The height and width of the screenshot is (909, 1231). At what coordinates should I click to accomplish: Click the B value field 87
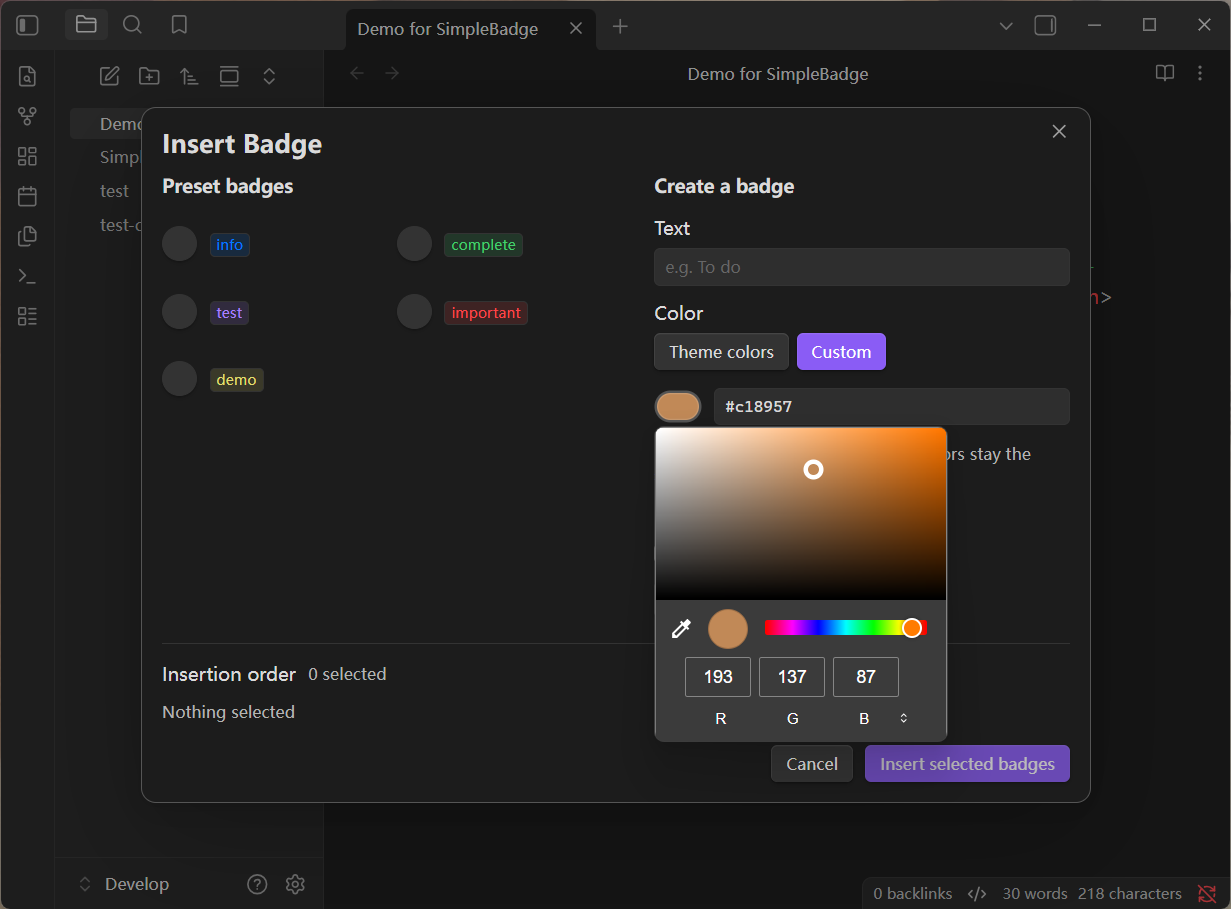[x=866, y=677]
